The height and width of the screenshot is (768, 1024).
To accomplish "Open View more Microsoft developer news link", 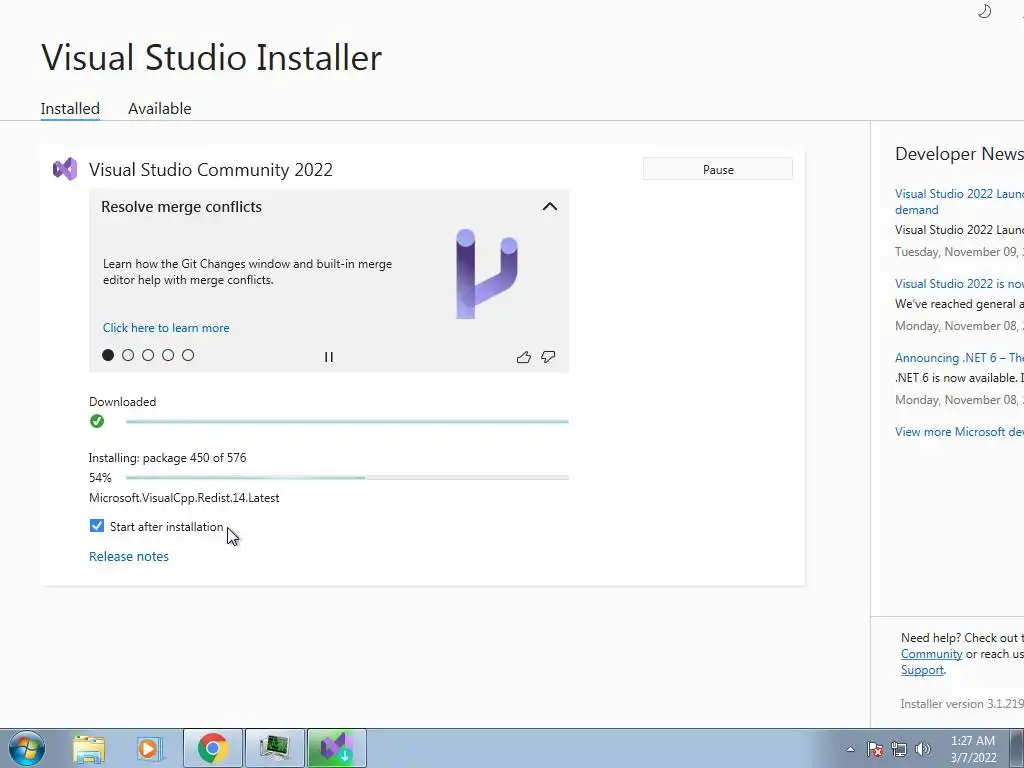I will coord(959,432).
